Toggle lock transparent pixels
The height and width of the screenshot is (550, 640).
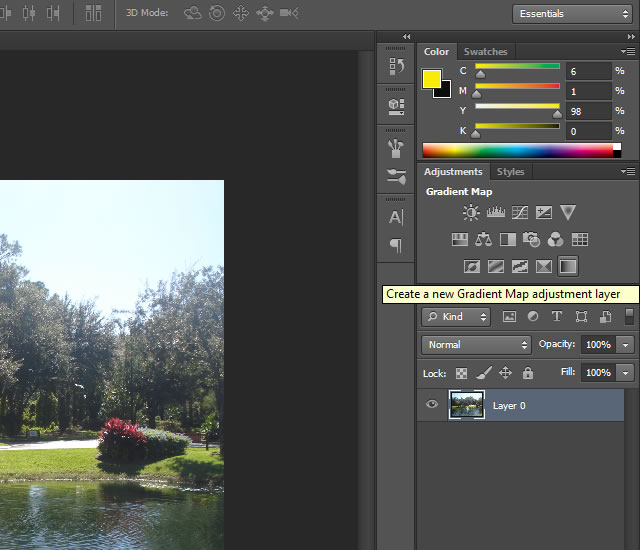tap(461, 373)
